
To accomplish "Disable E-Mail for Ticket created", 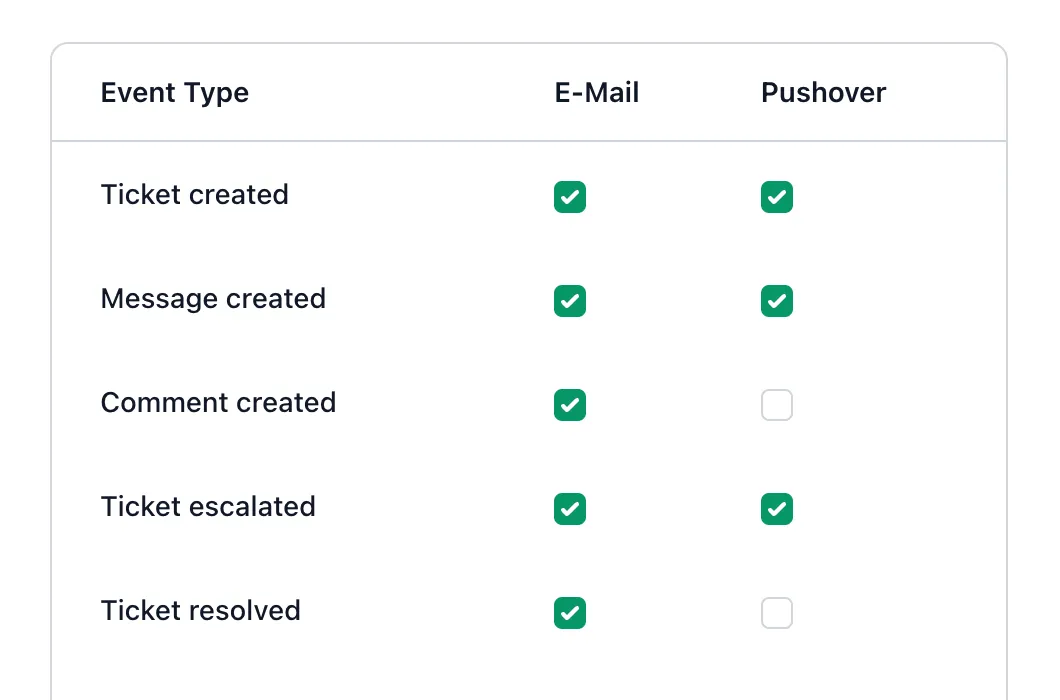I will point(570,197).
